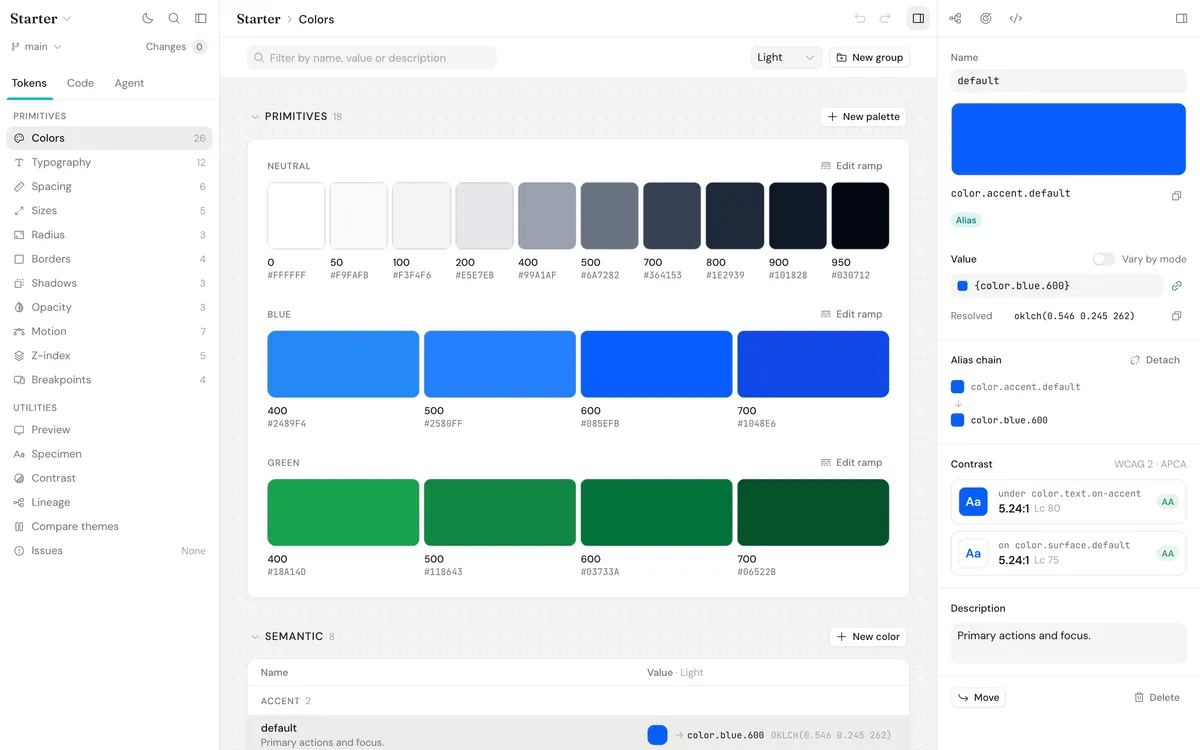Click the redo arrow icon
Viewport: 1200px width, 750px height.
coord(885,18)
